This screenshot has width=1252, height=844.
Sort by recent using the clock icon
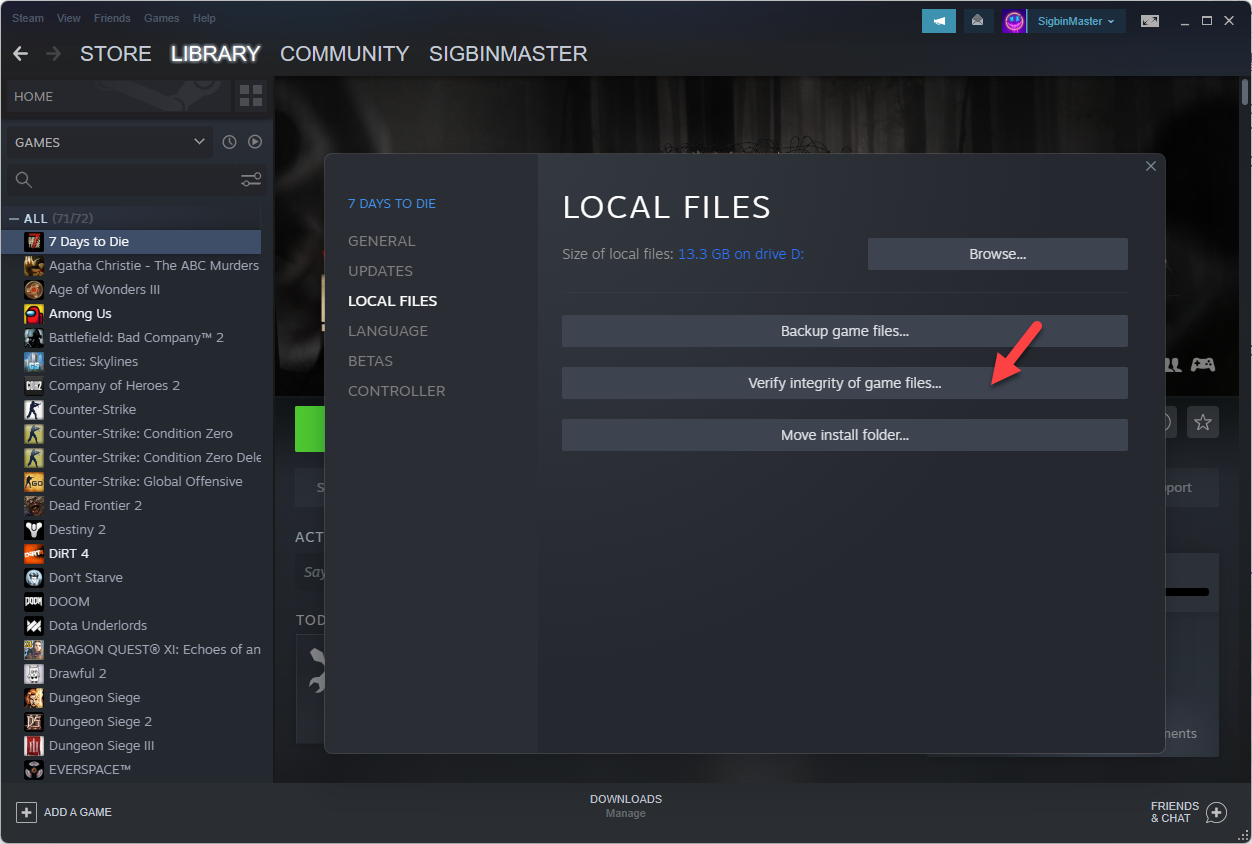point(229,142)
